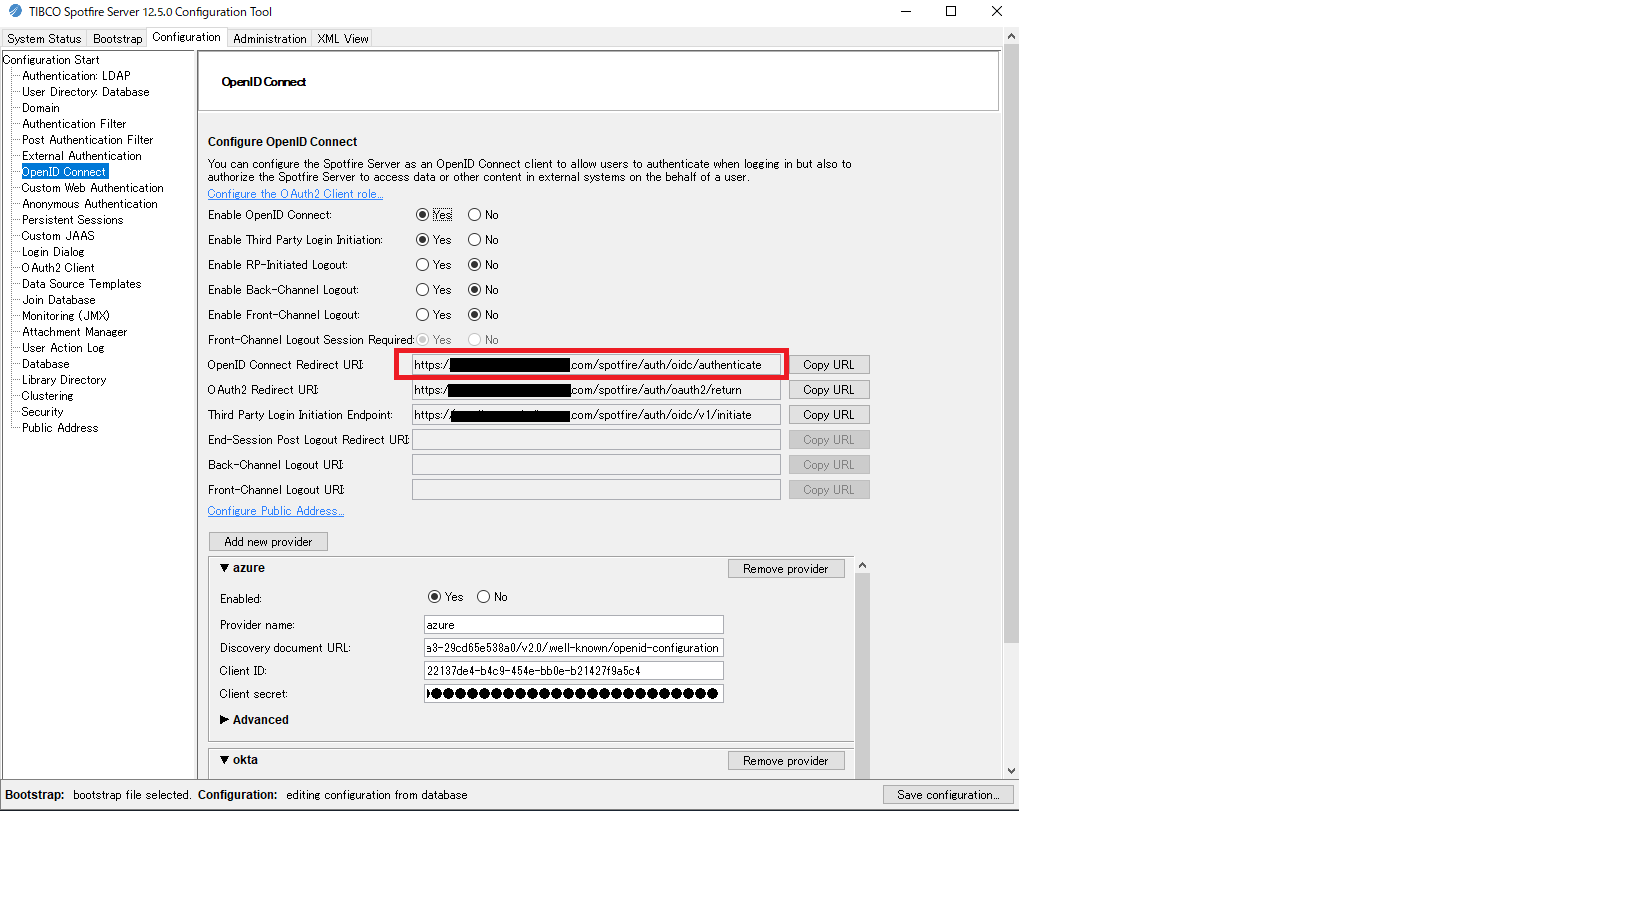Open External Authentication settings

[82, 156]
